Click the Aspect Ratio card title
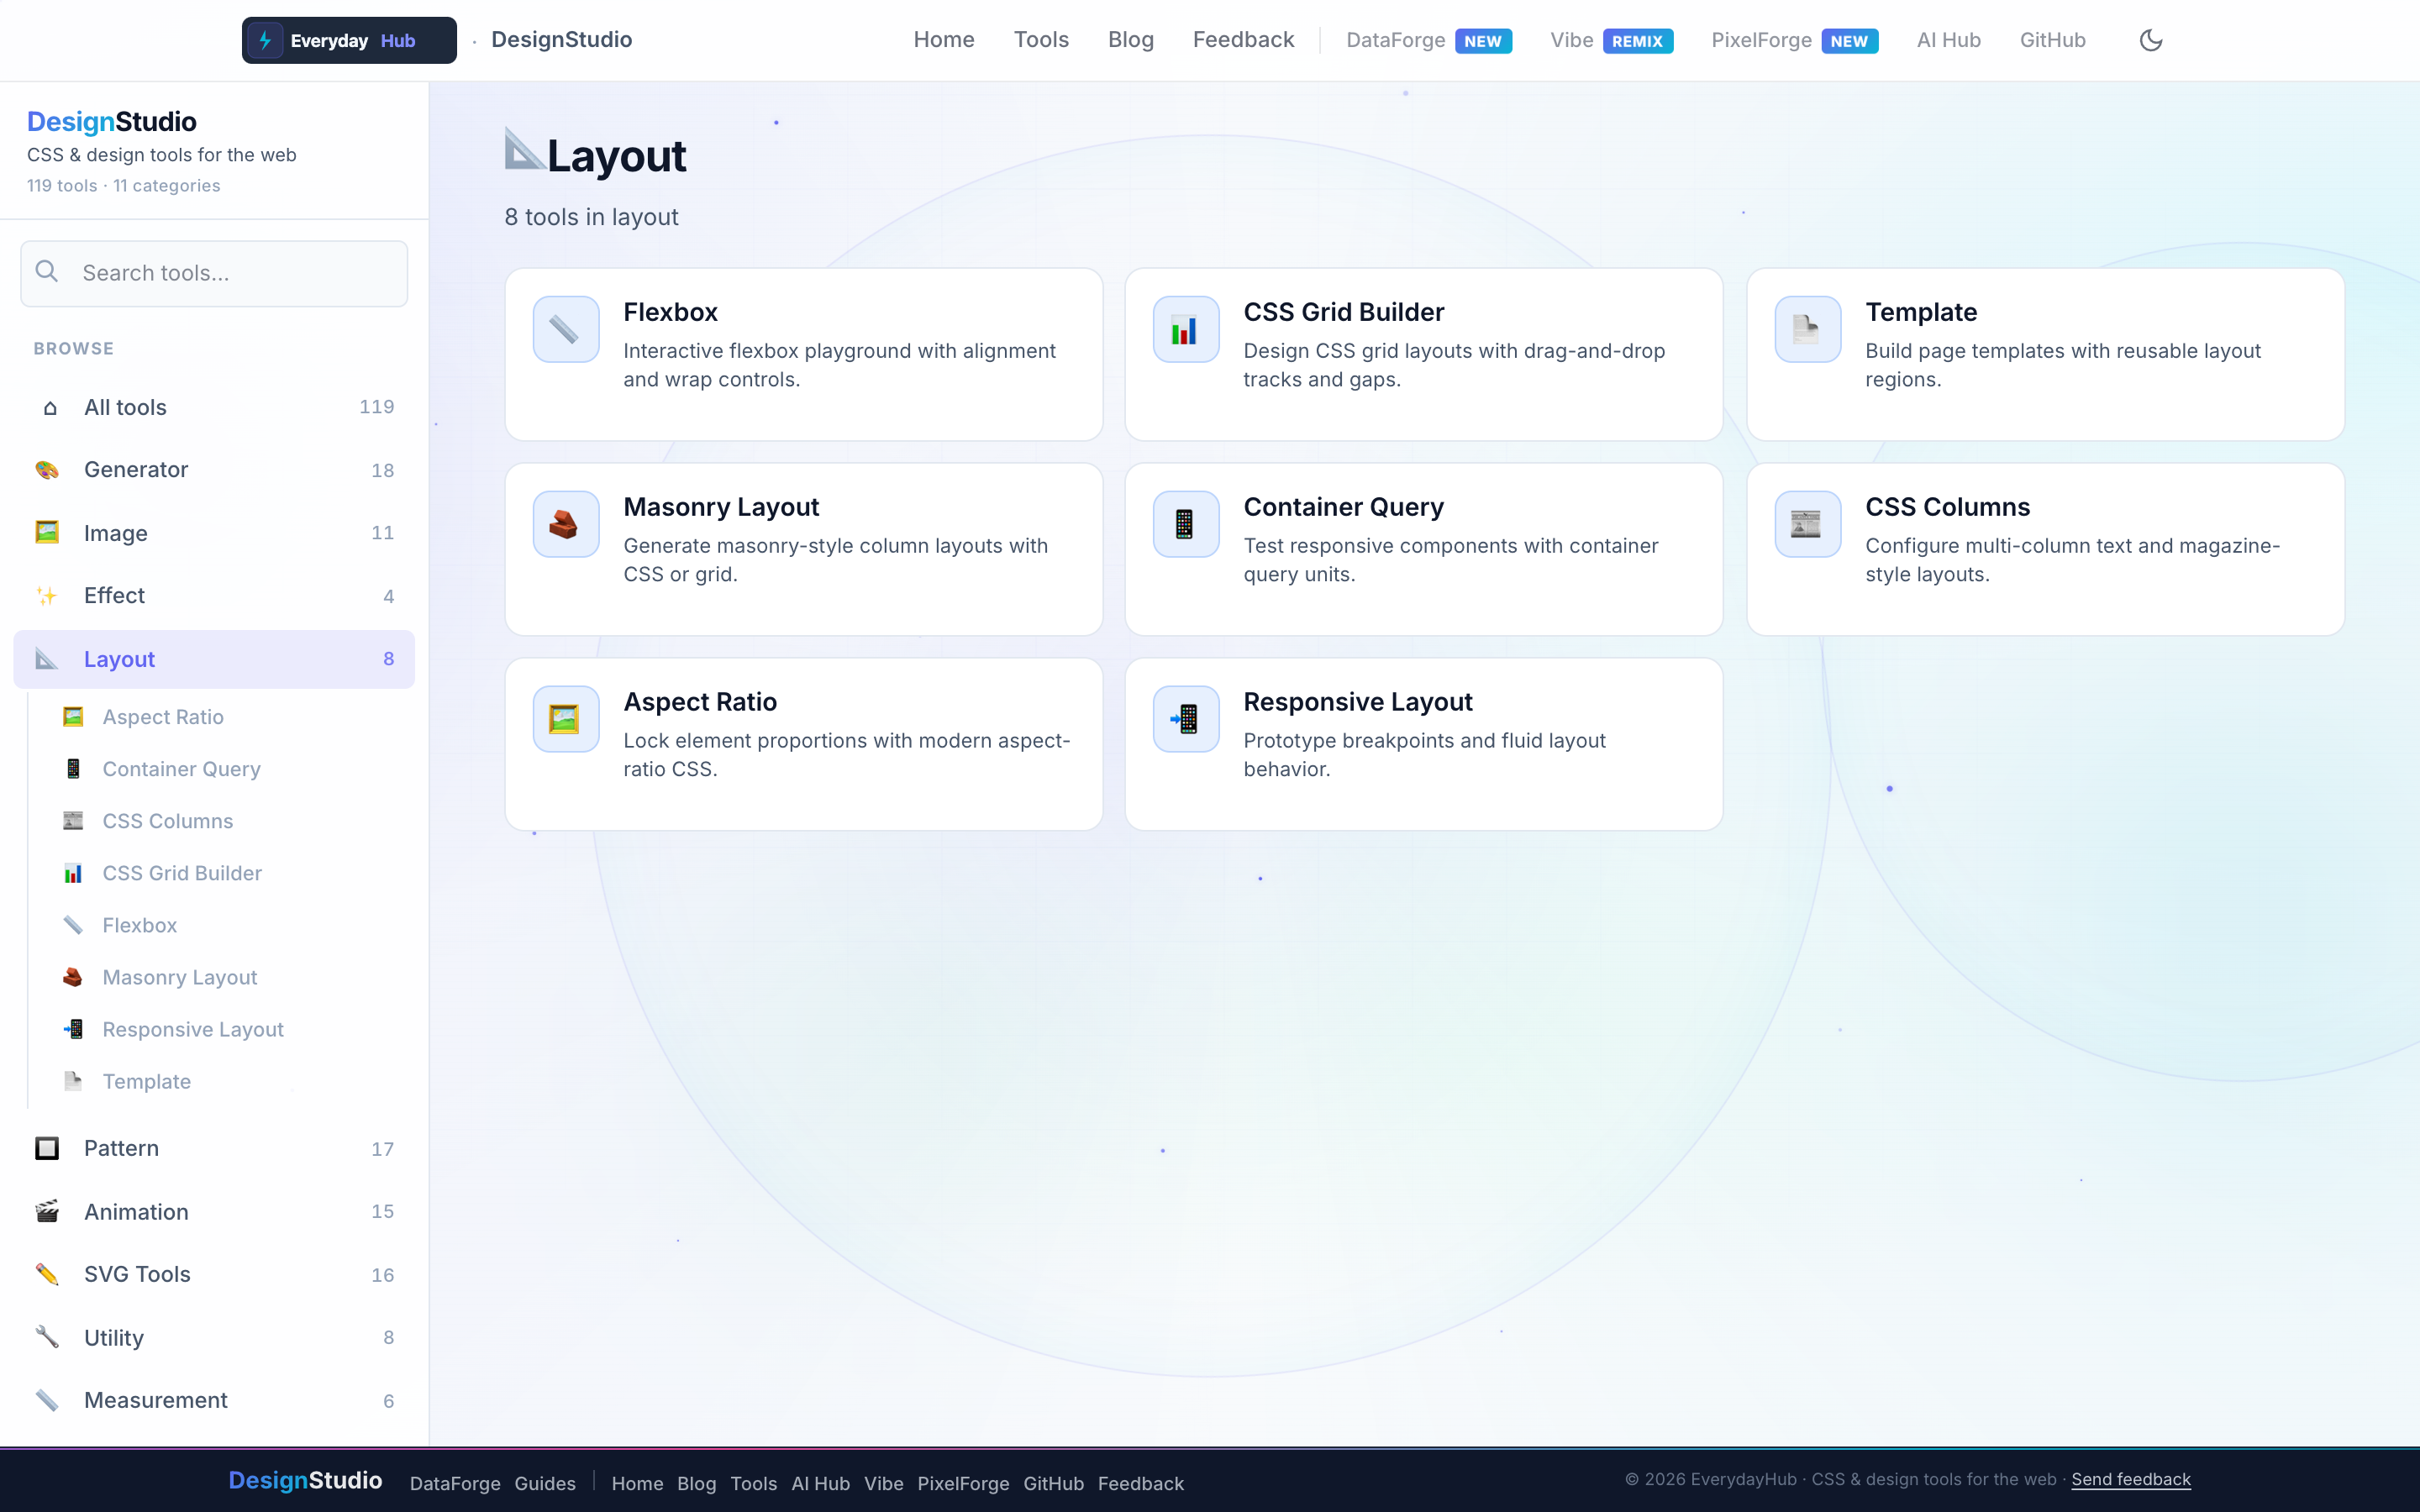Screen dimensions: 2420x1512 click(x=700, y=702)
